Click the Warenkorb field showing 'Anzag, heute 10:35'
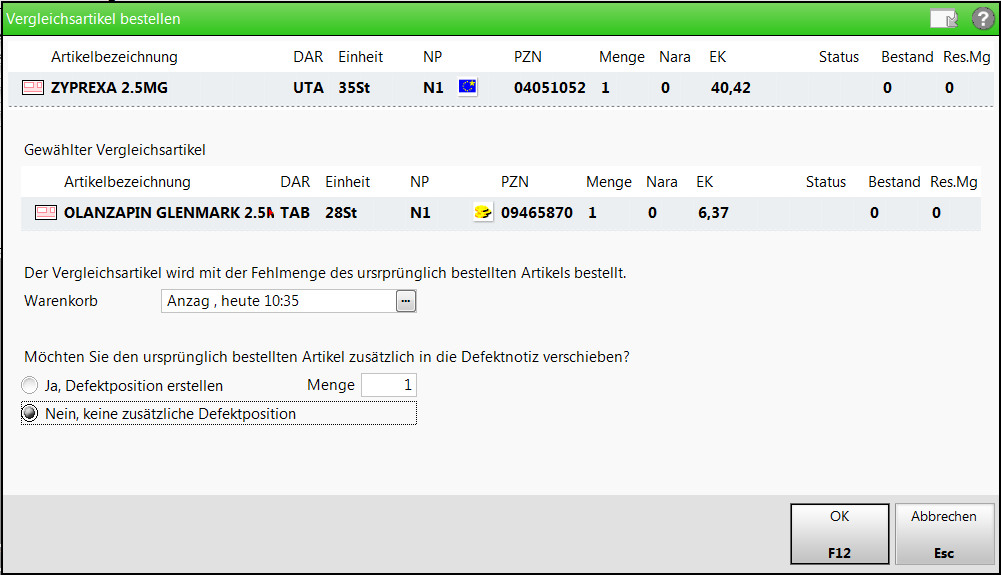 pos(278,301)
